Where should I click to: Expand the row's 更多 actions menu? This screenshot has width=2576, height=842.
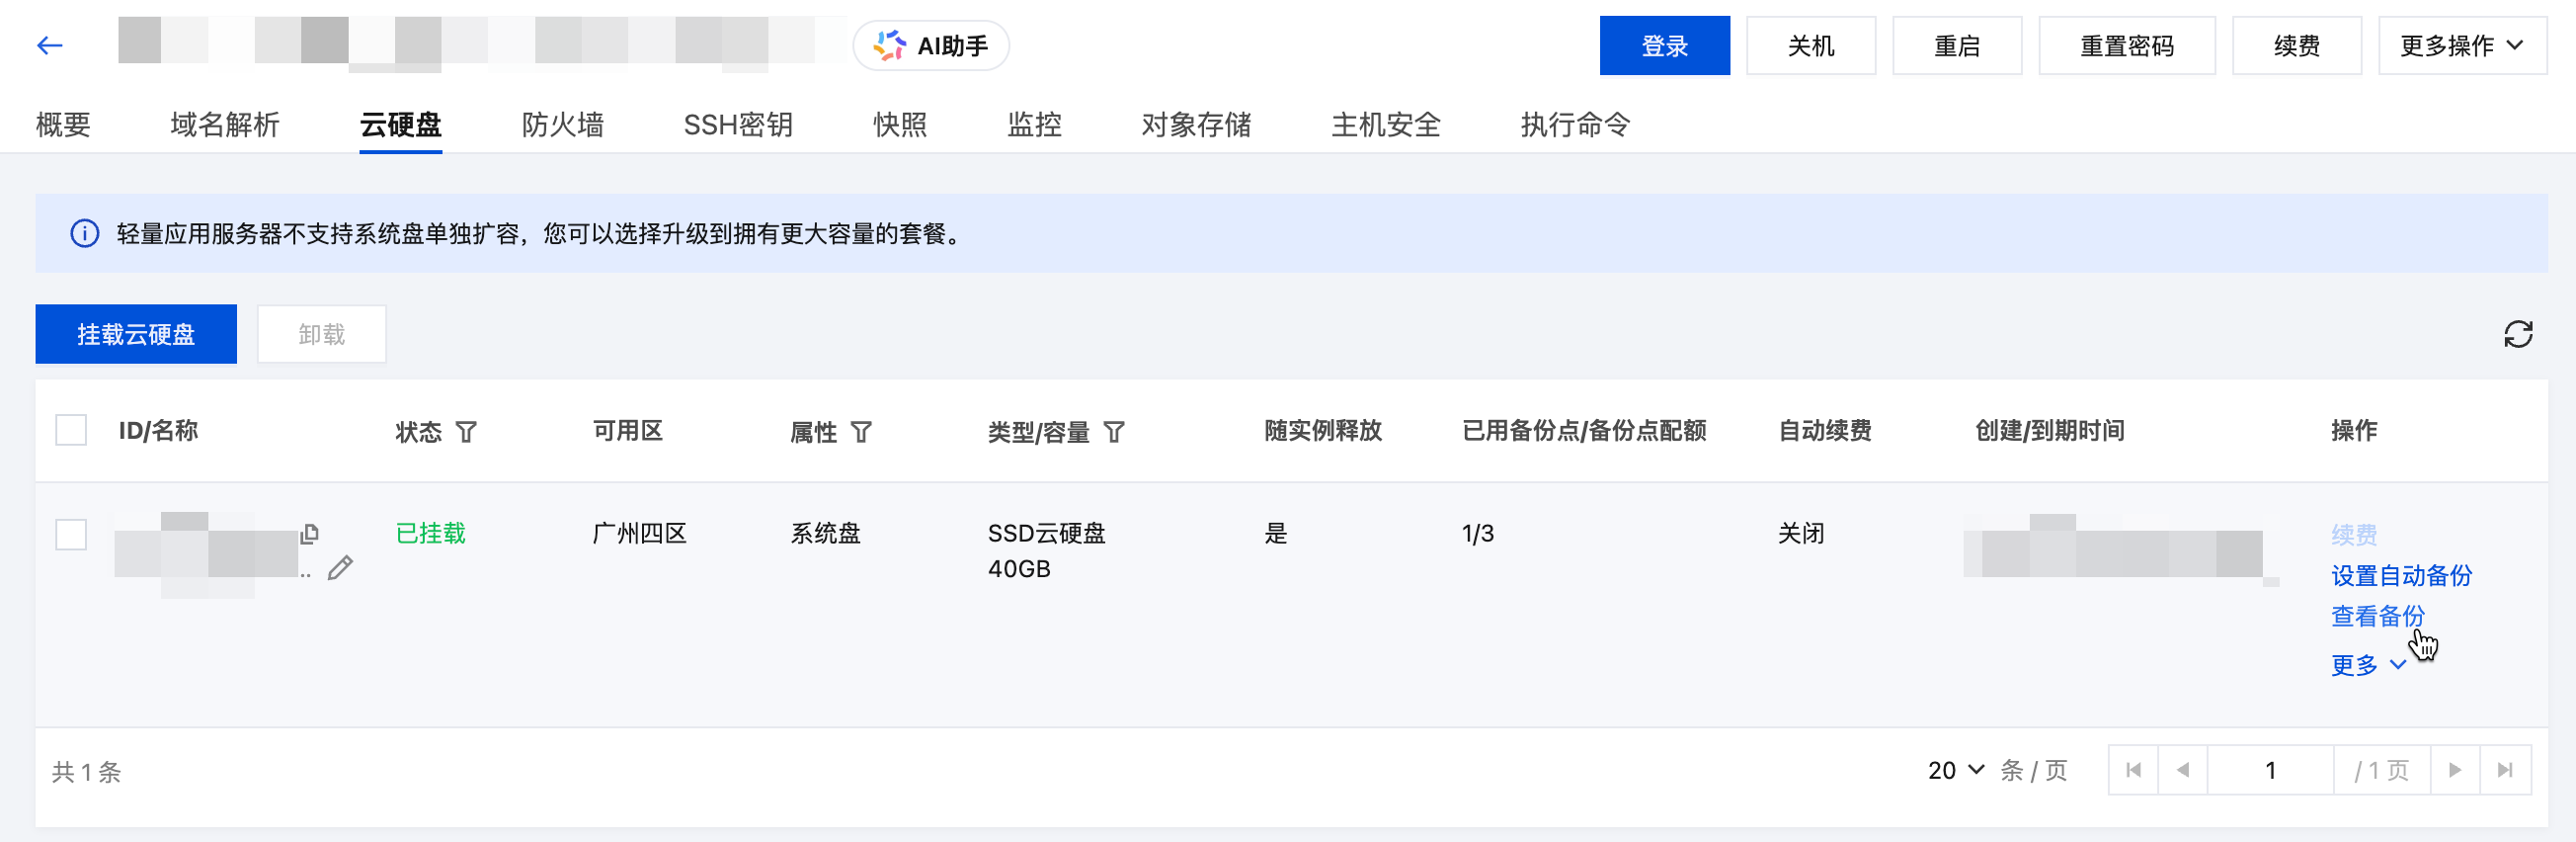[2367, 665]
